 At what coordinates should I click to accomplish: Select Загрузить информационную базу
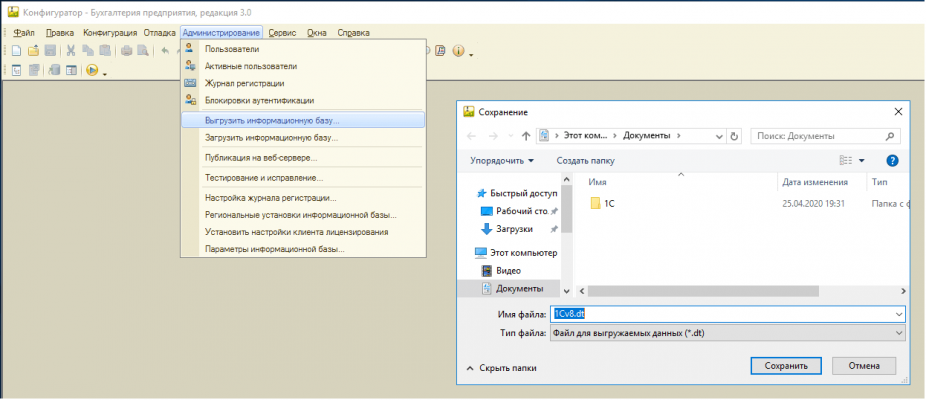[303, 138]
